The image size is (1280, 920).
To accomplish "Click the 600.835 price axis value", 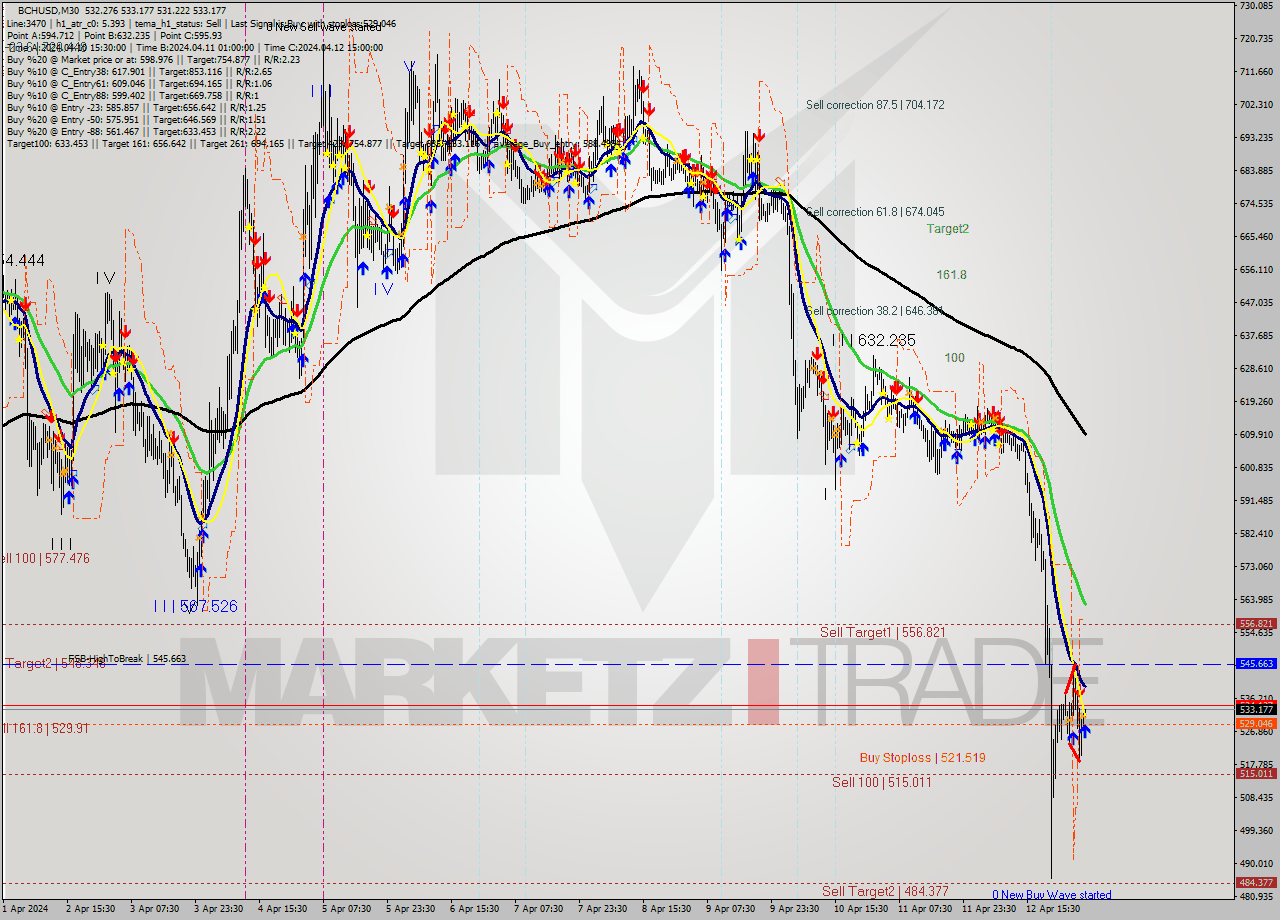I will click(1256, 467).
